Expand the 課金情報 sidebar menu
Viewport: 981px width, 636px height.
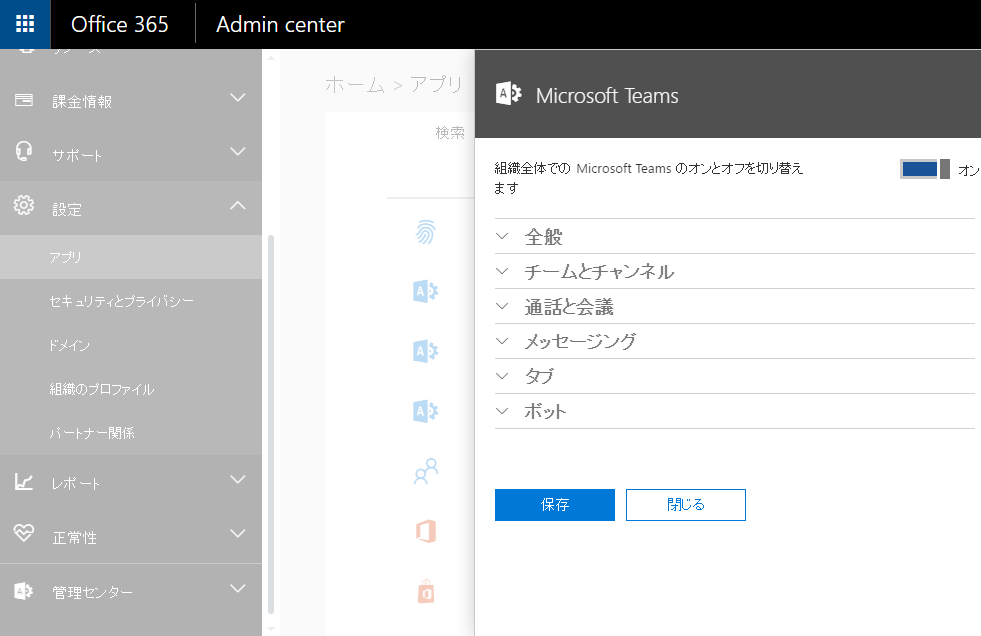(238, 98)
